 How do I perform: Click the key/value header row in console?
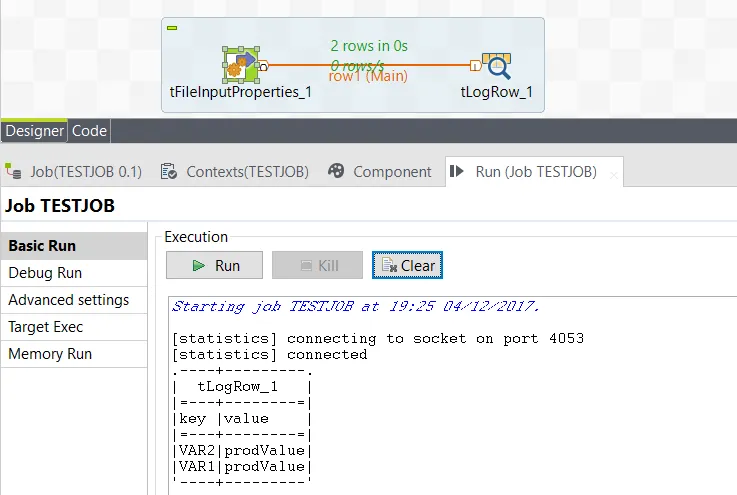242,418
